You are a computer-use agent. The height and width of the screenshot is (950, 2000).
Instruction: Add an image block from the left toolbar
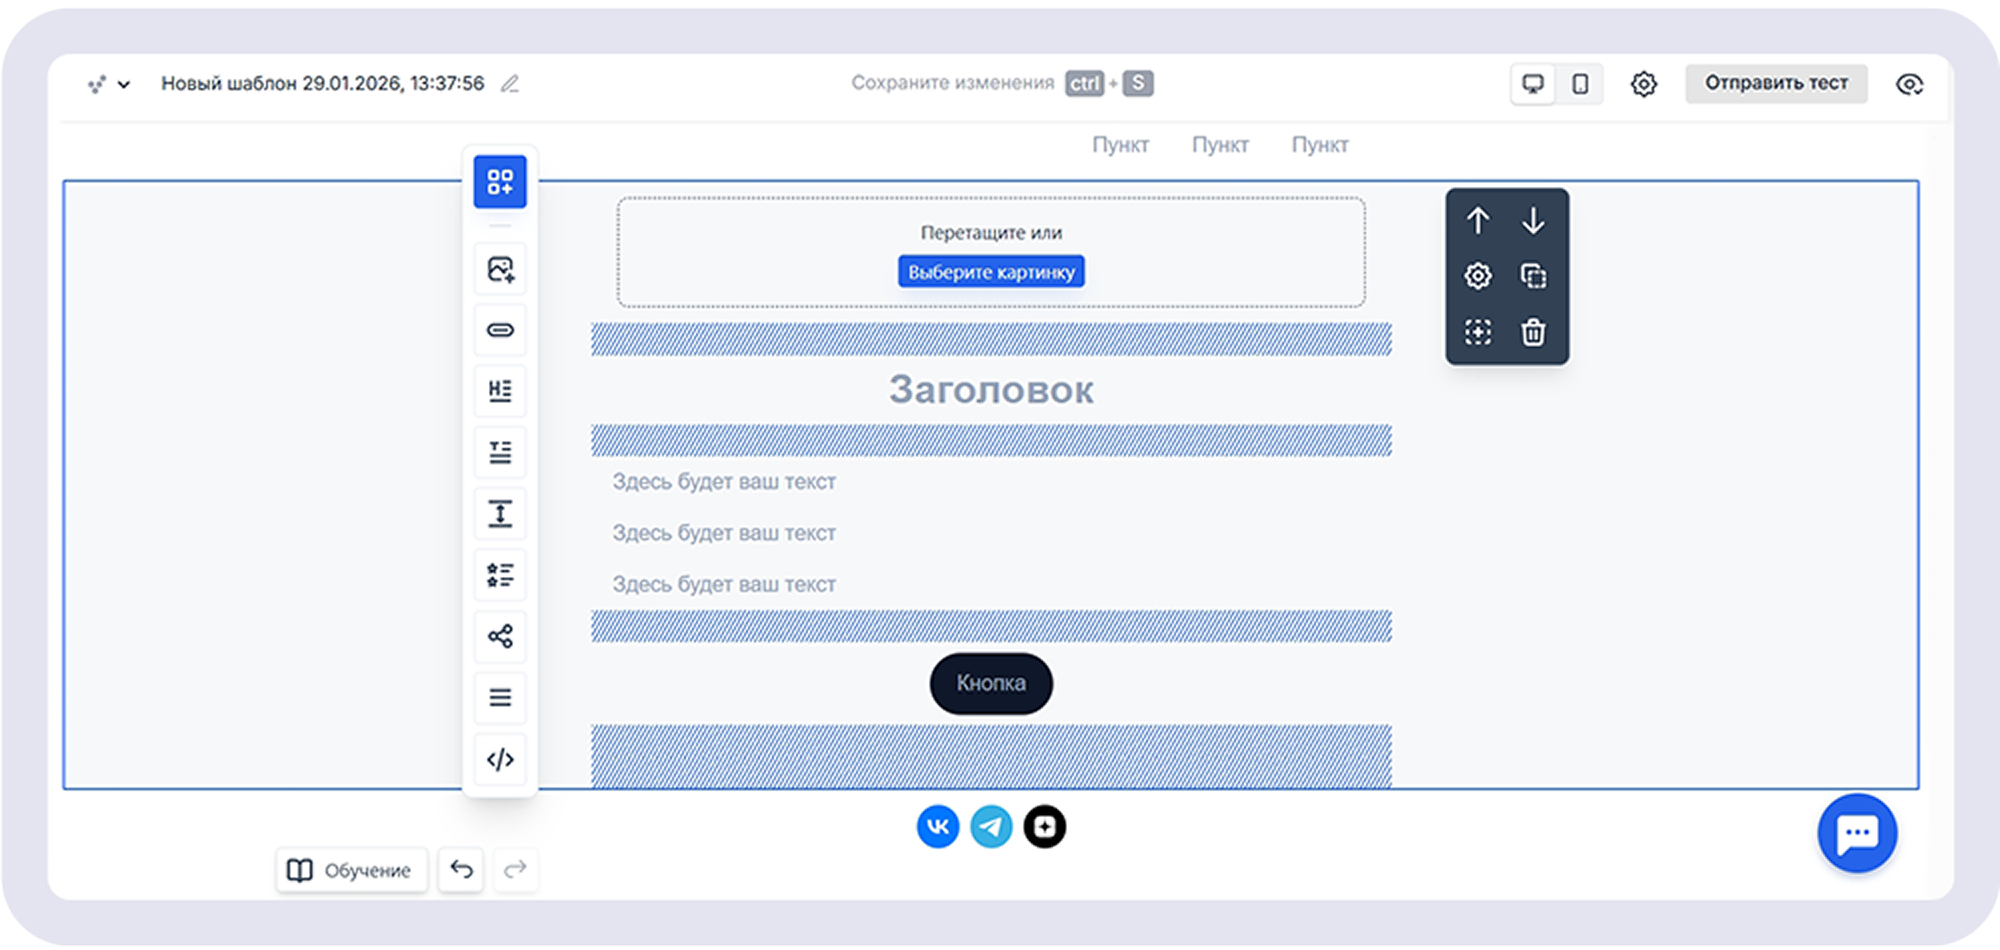(x=500, y=268)
